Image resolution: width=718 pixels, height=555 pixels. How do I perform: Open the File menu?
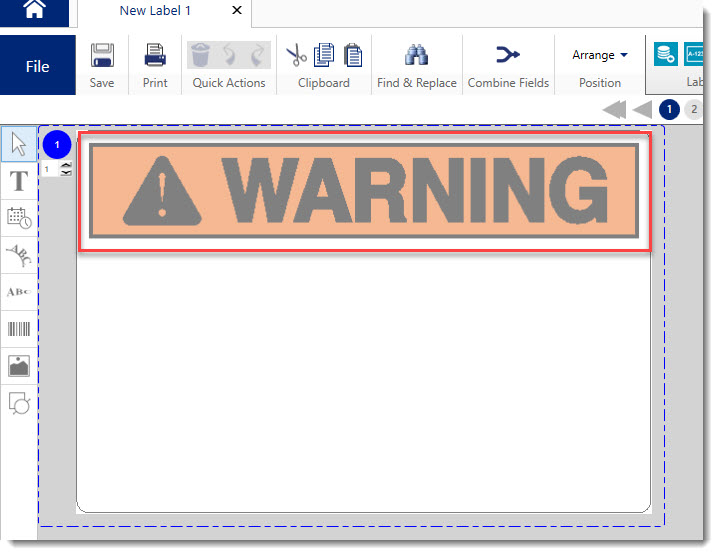coord(37,66)
